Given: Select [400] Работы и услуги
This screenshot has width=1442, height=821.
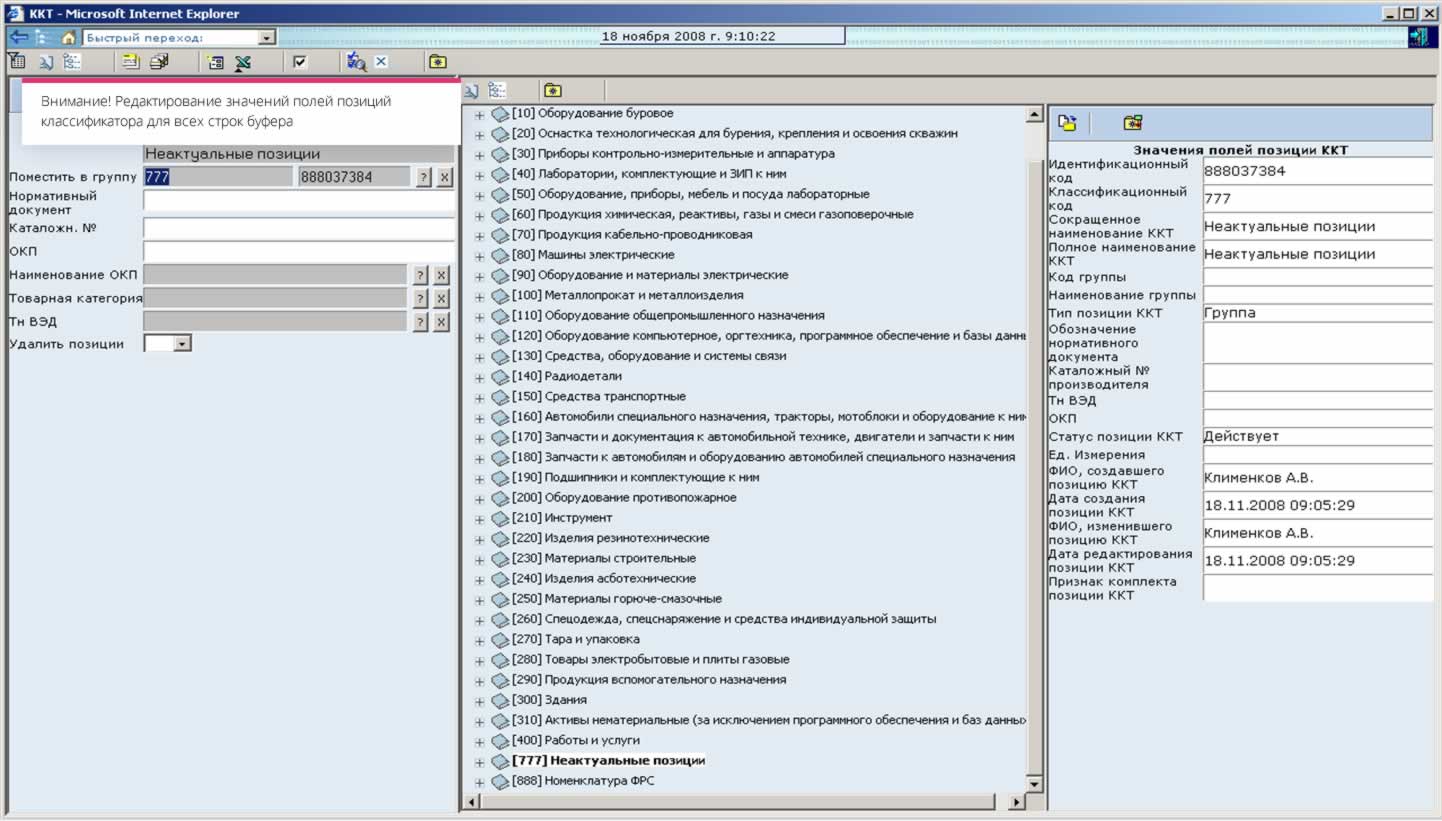Looking at the screenshot, I should point(575,740).
